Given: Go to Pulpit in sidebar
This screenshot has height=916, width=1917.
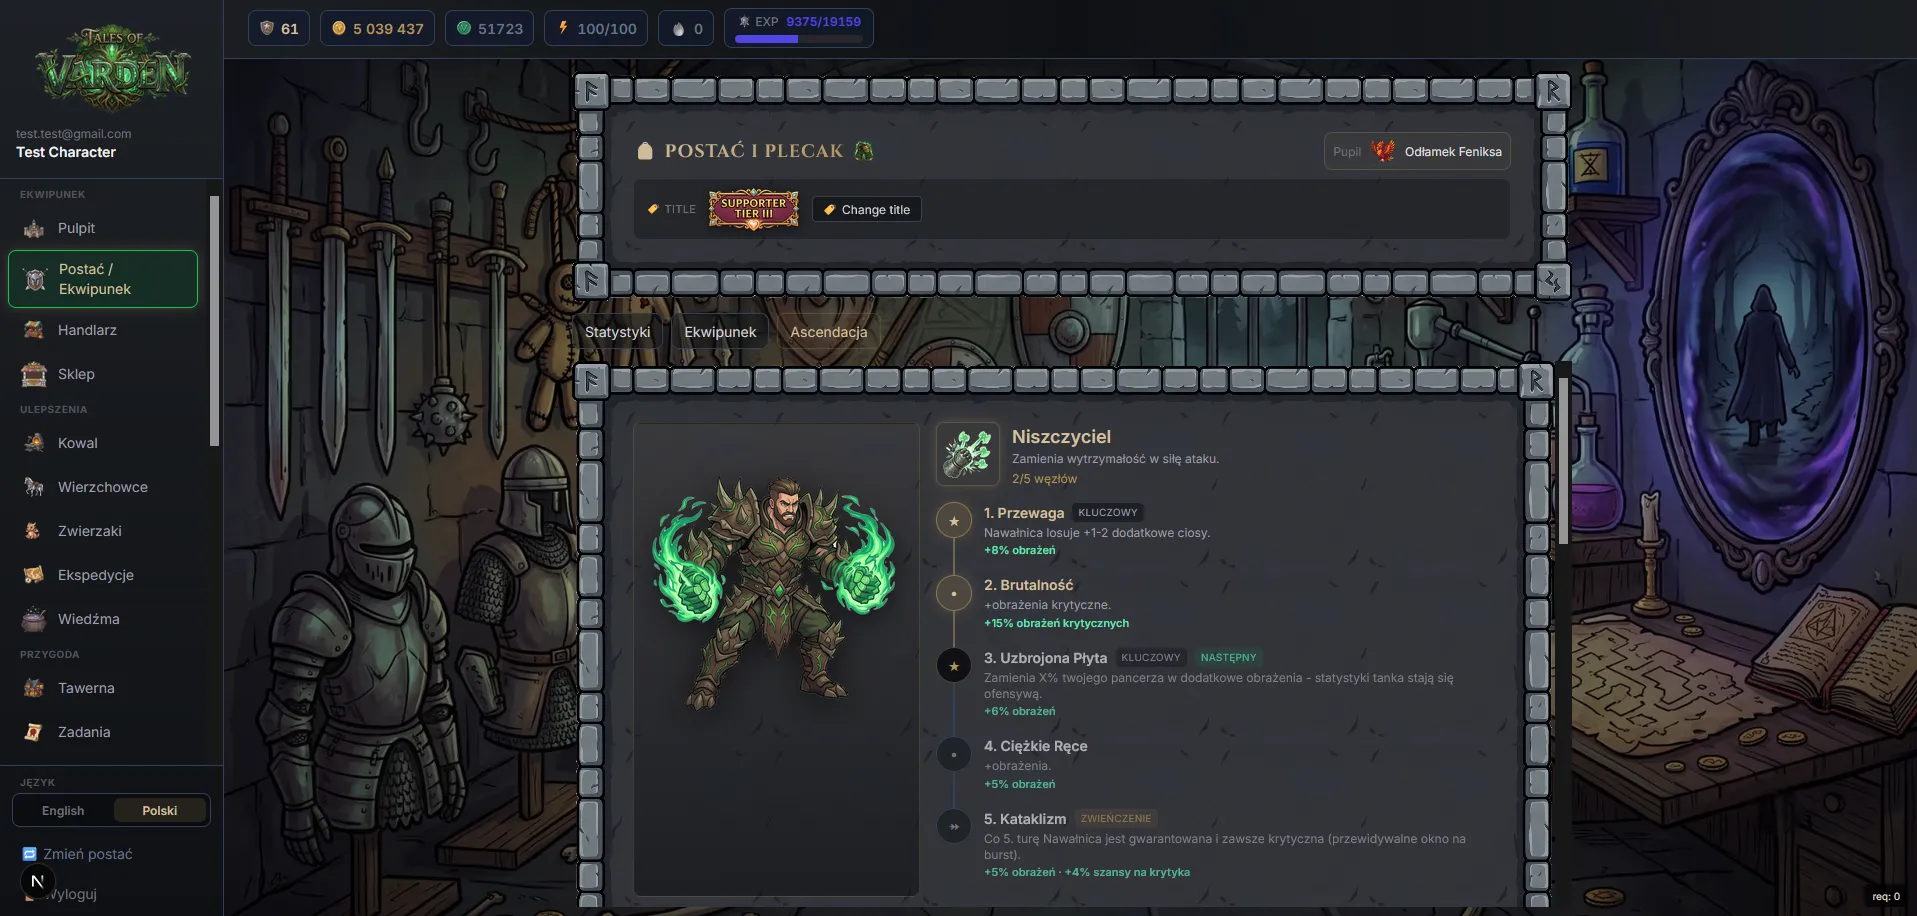Looking at the screenshot, I should coord(103,229).
